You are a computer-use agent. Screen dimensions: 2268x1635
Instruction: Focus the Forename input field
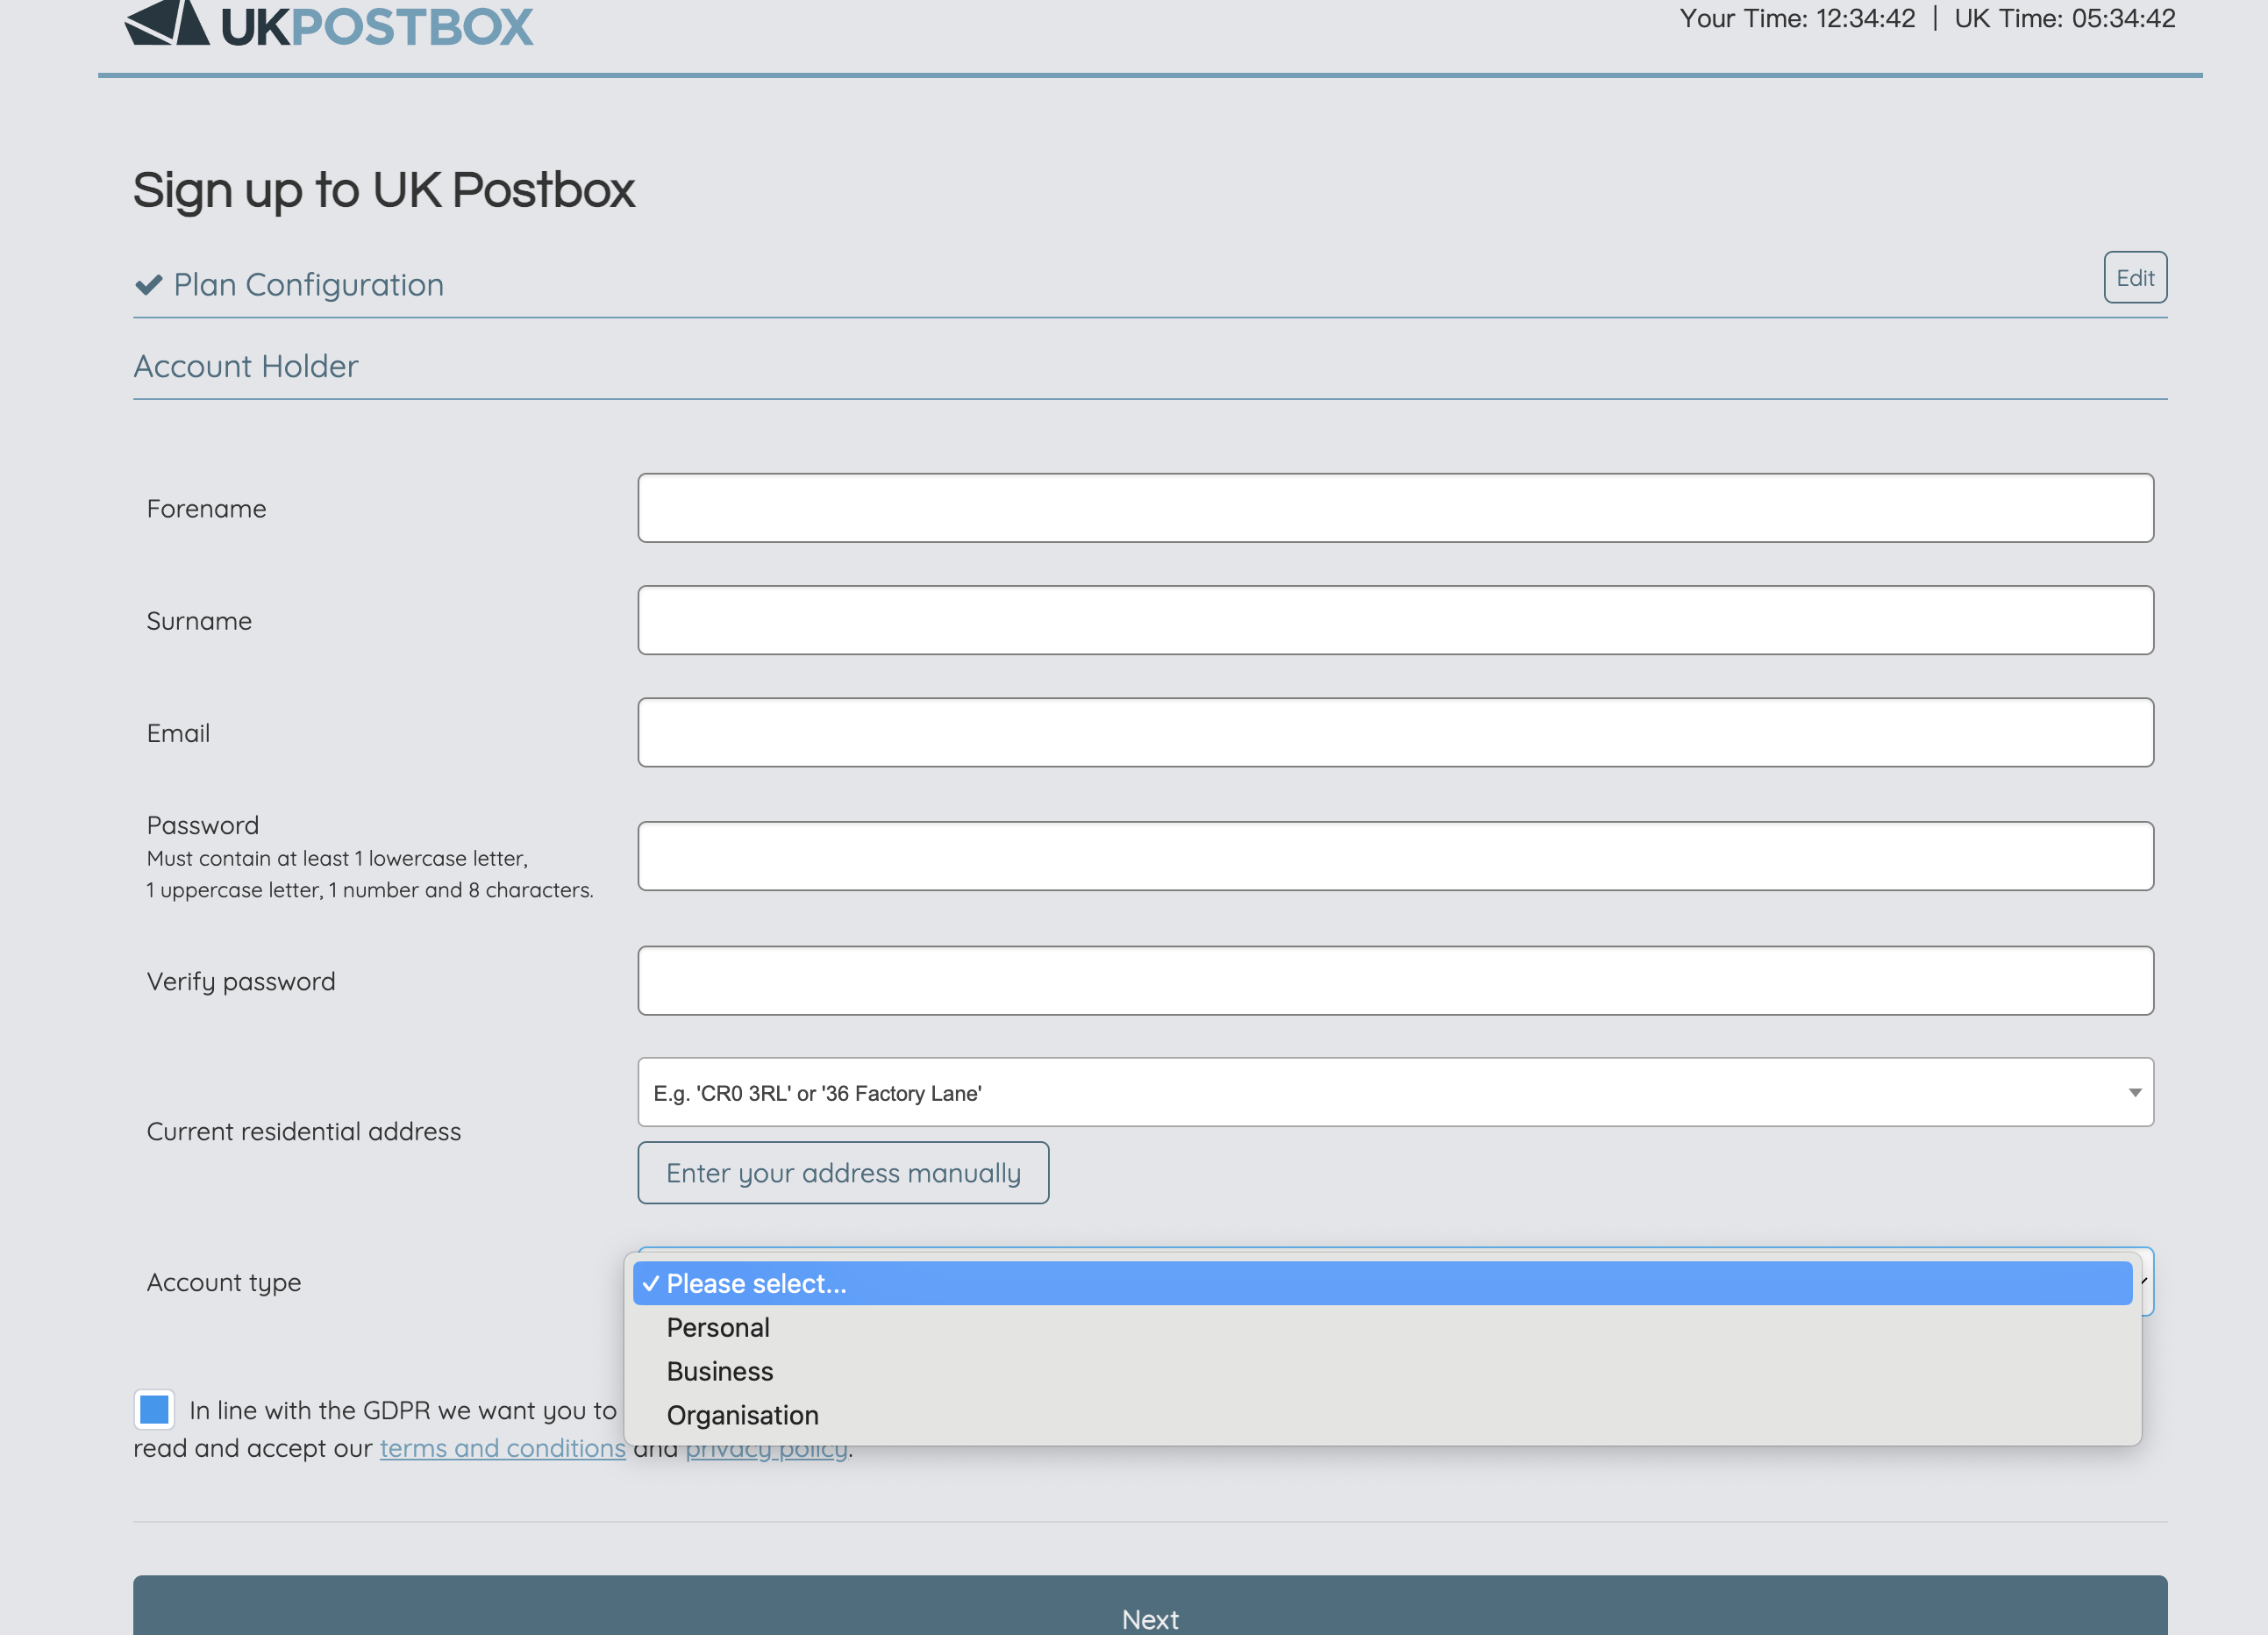pos(1395,508)
